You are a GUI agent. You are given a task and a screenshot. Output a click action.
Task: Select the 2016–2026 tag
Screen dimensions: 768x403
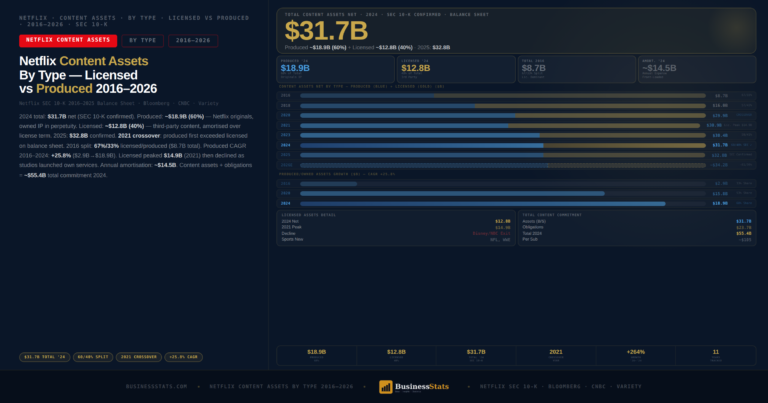pos(193,41)
